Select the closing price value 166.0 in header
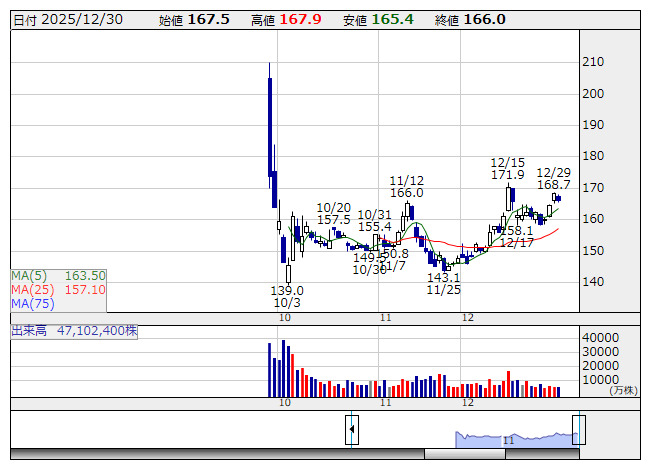This screenshot has width=653, height=470. (x=484, y=20)
